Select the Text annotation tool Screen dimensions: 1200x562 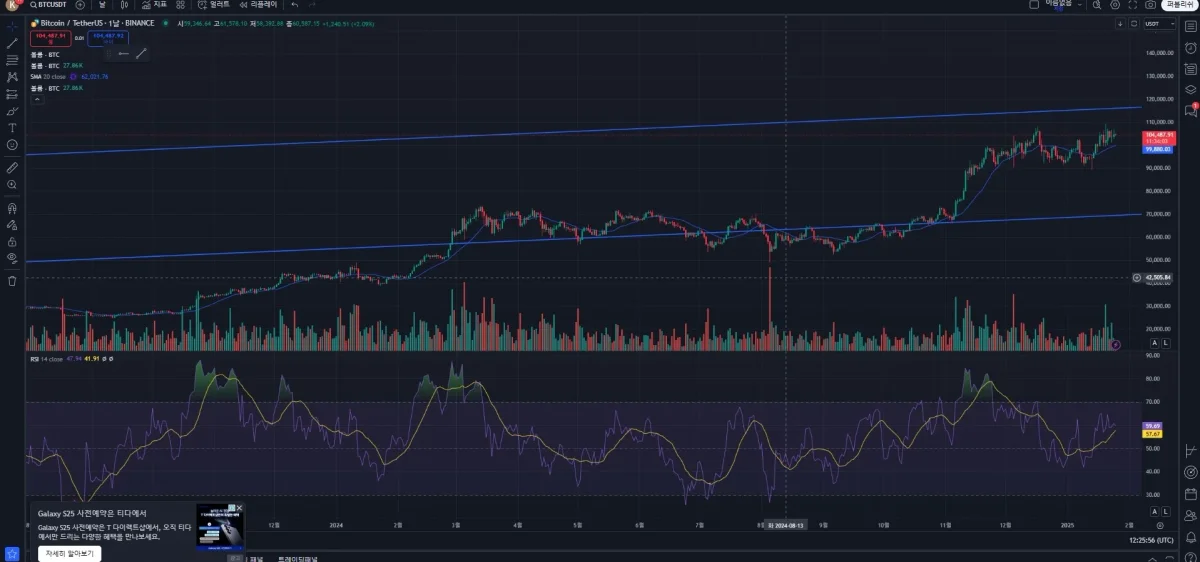12,128
